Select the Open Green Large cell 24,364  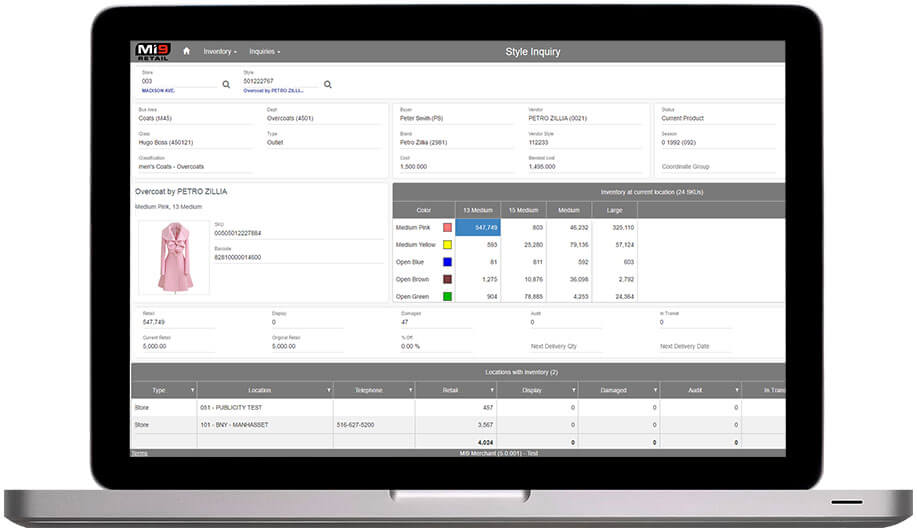615,296
